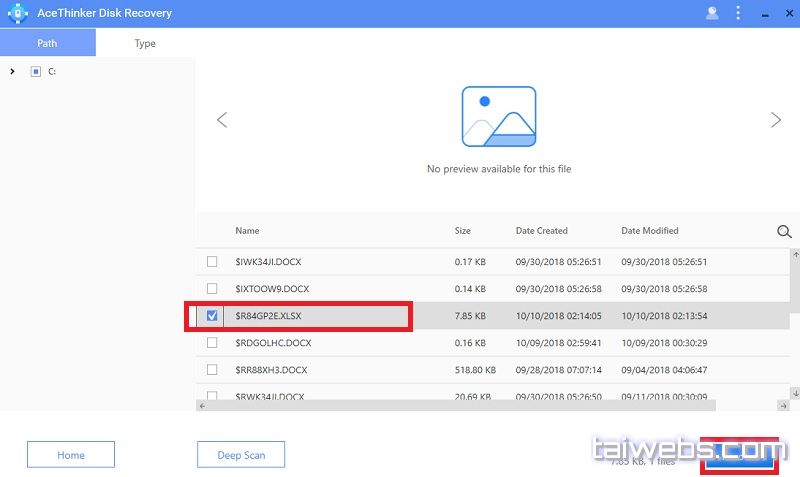Tick the checkbox for $RR88XH3.DOCX

click(212, 369)
